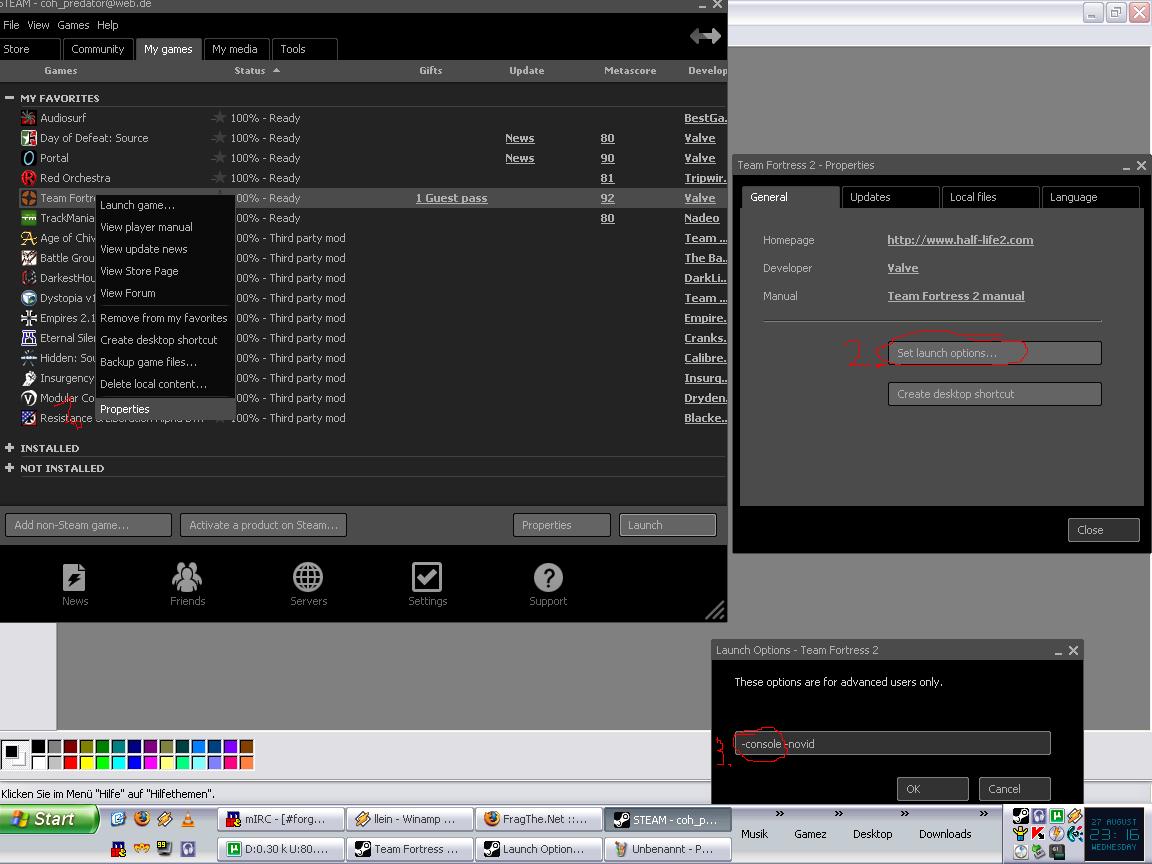
Task: Toggle favorite star for Audiosurf
Action: (x=219, y=118)
